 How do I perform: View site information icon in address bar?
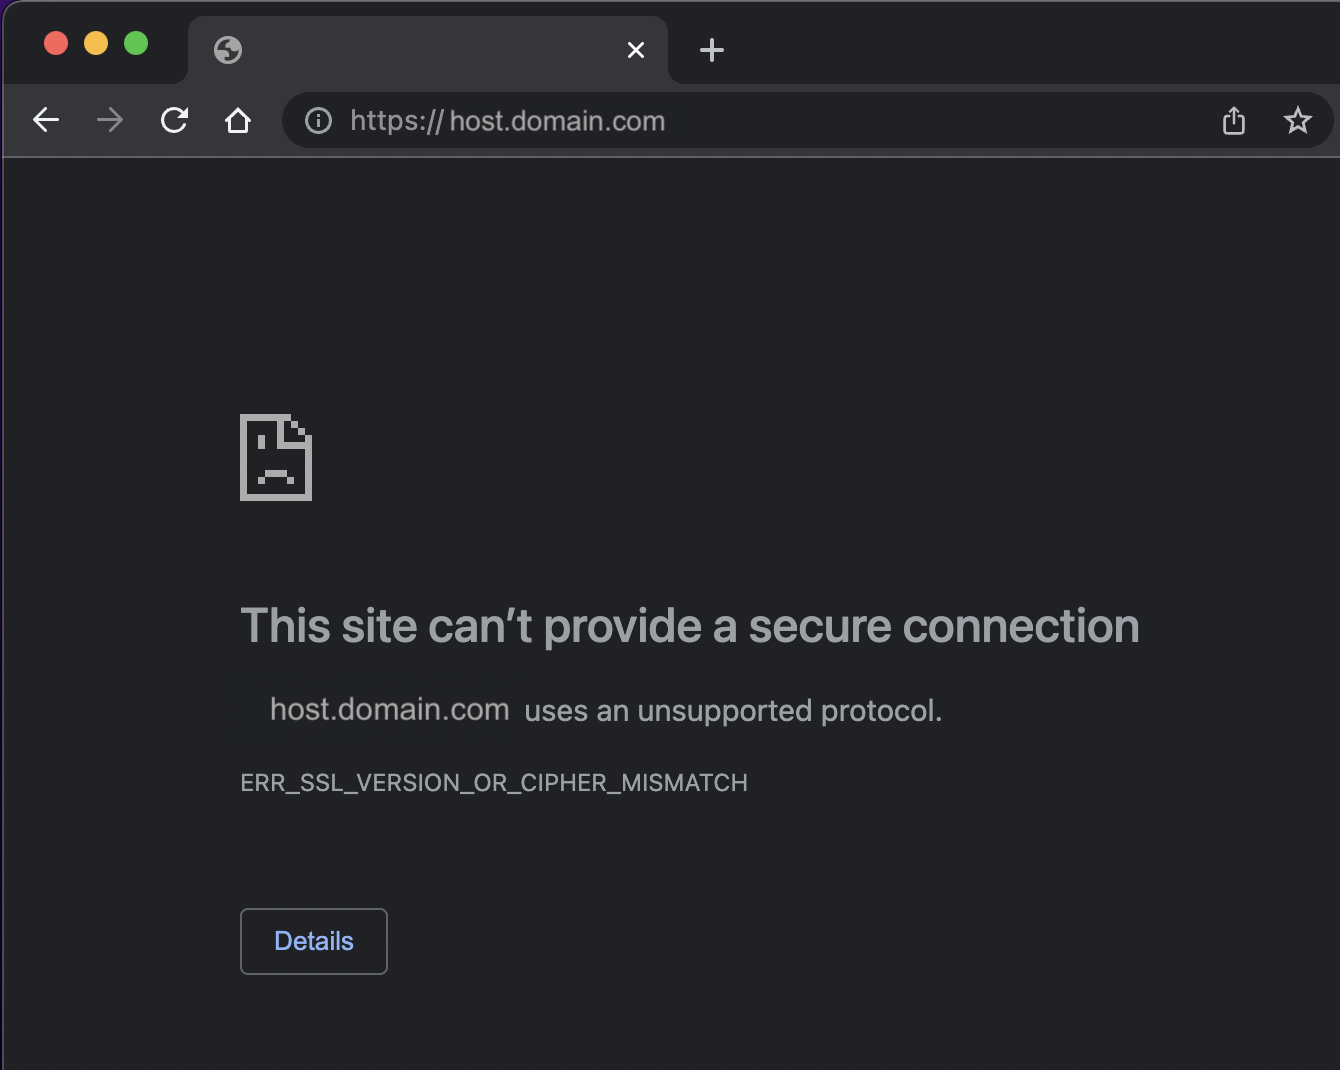(x=318, y=121)
